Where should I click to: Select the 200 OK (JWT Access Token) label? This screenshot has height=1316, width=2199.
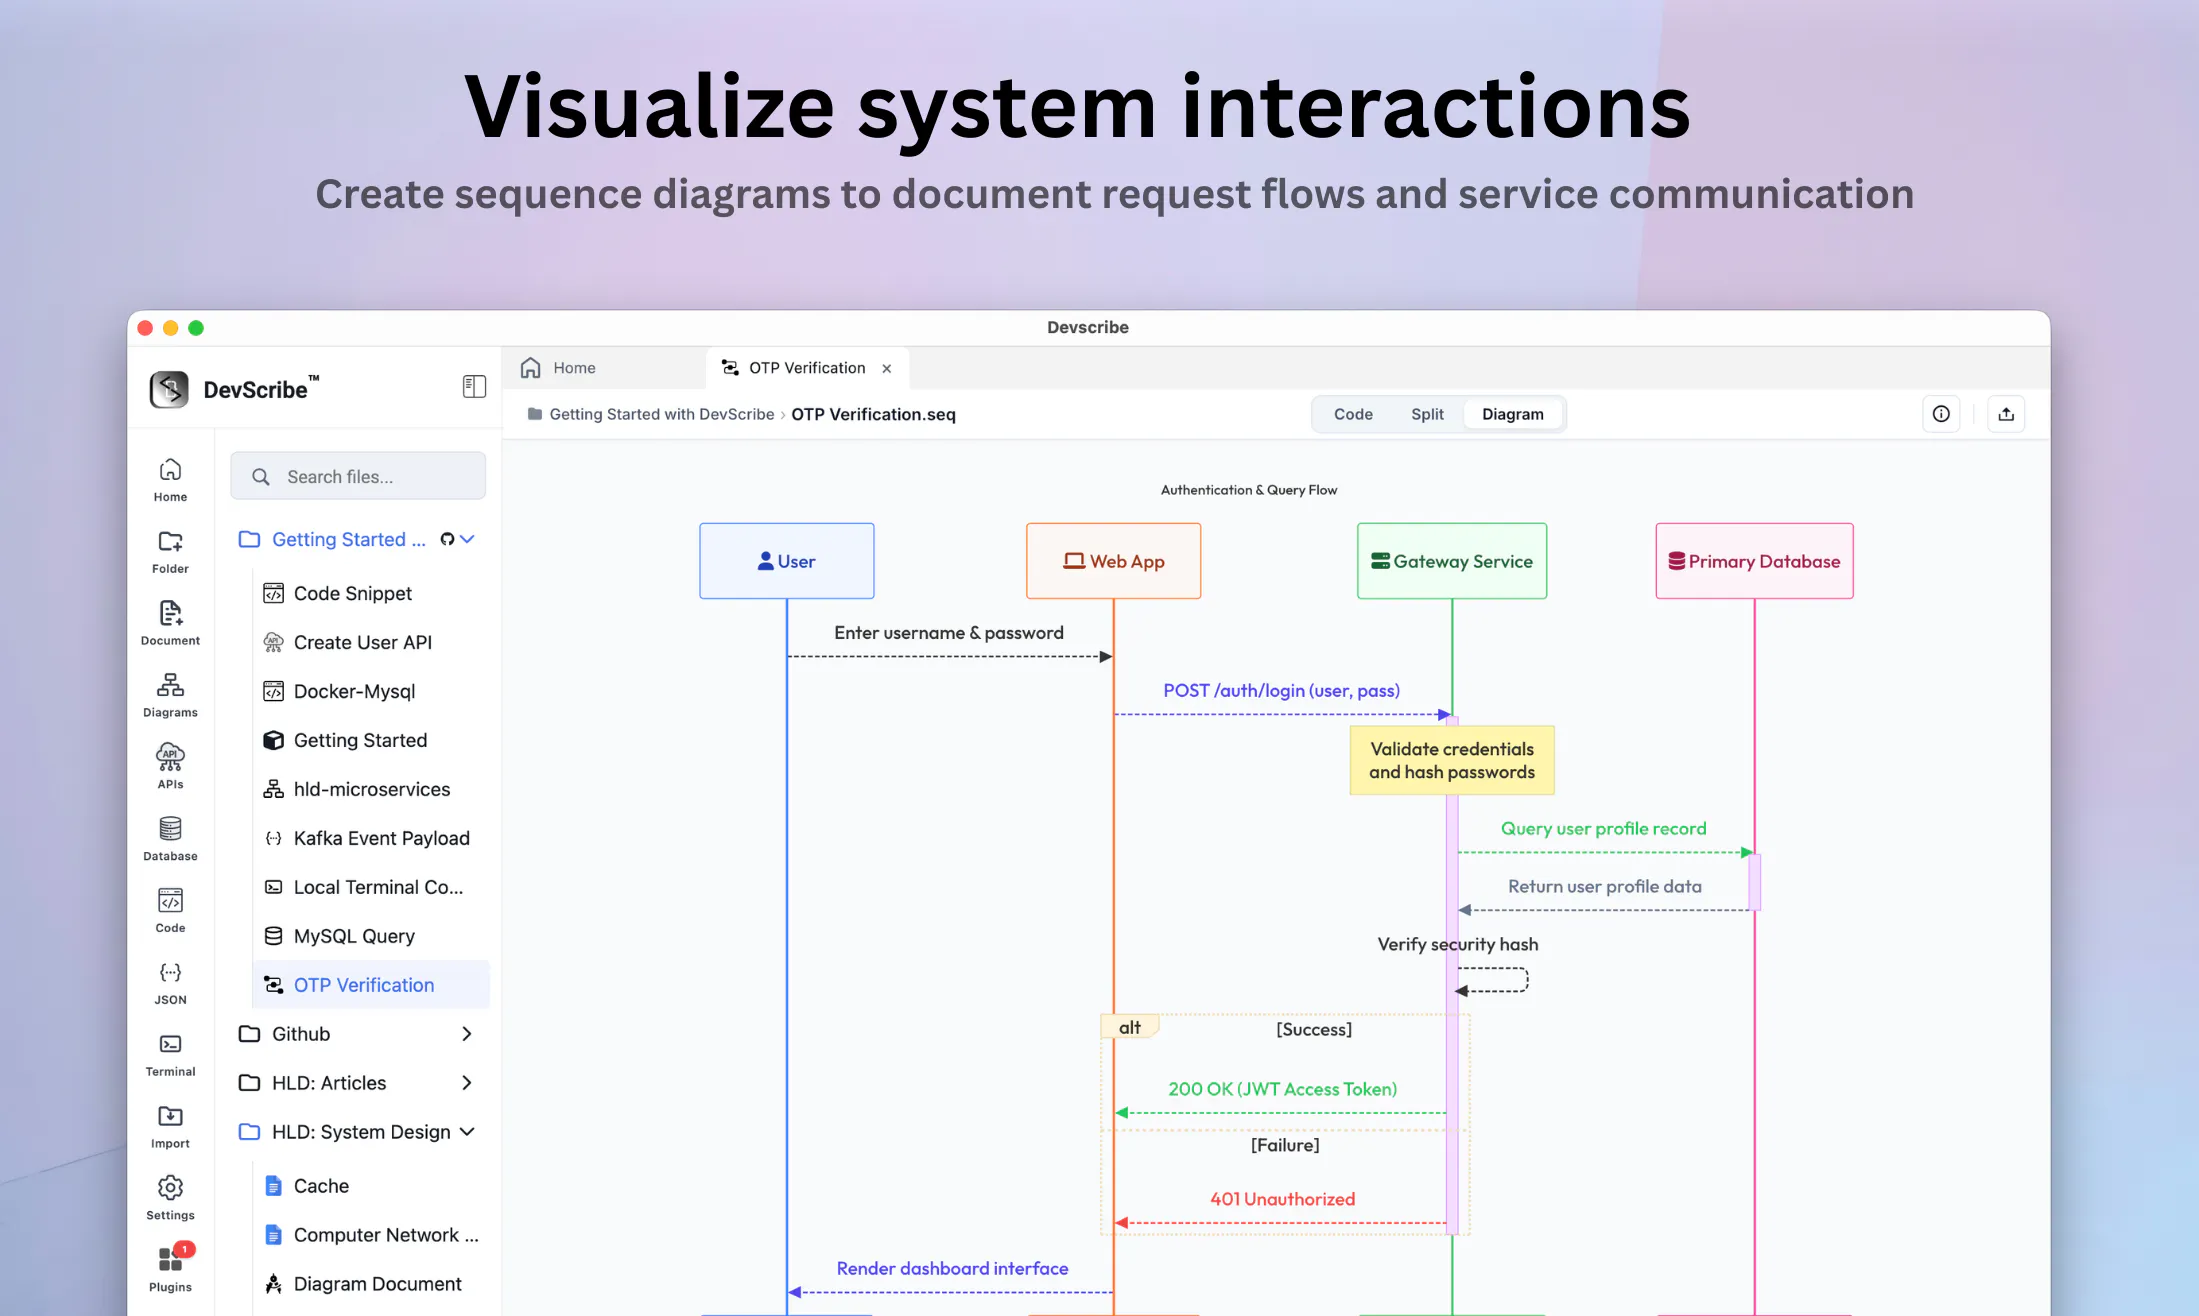[1283, 1089]
